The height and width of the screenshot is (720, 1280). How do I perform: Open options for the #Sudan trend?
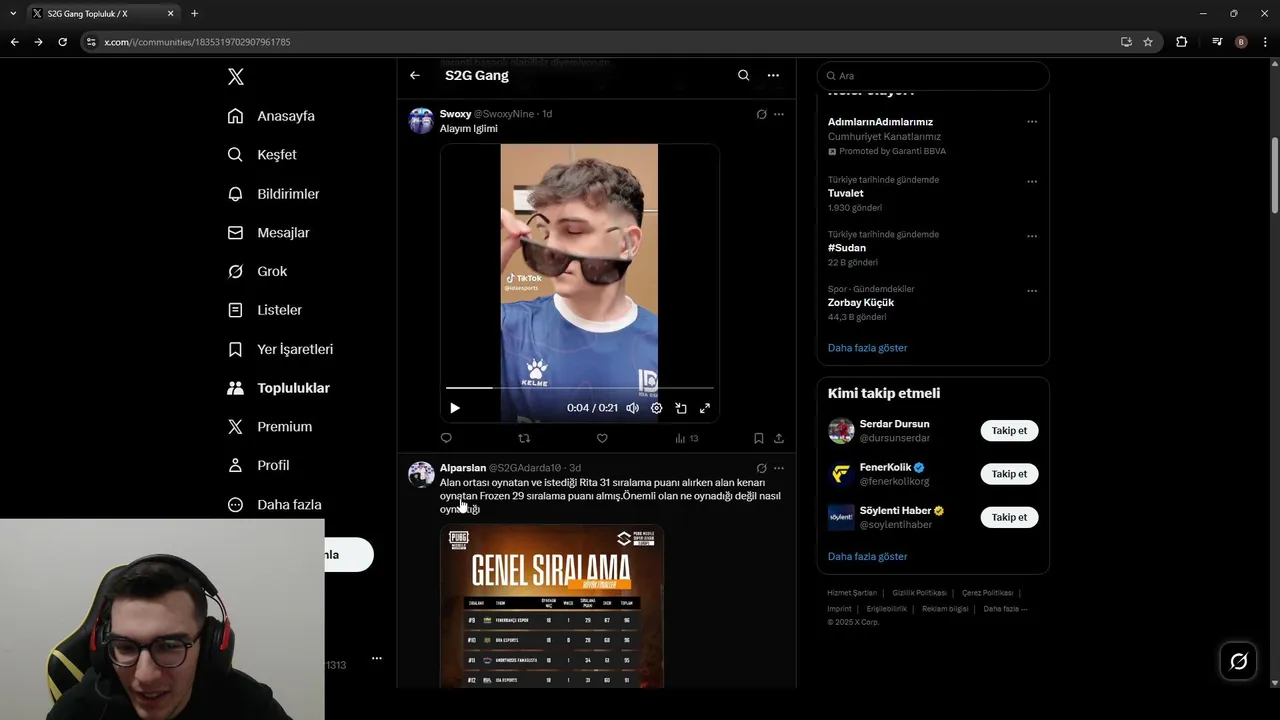[1031, 237]
